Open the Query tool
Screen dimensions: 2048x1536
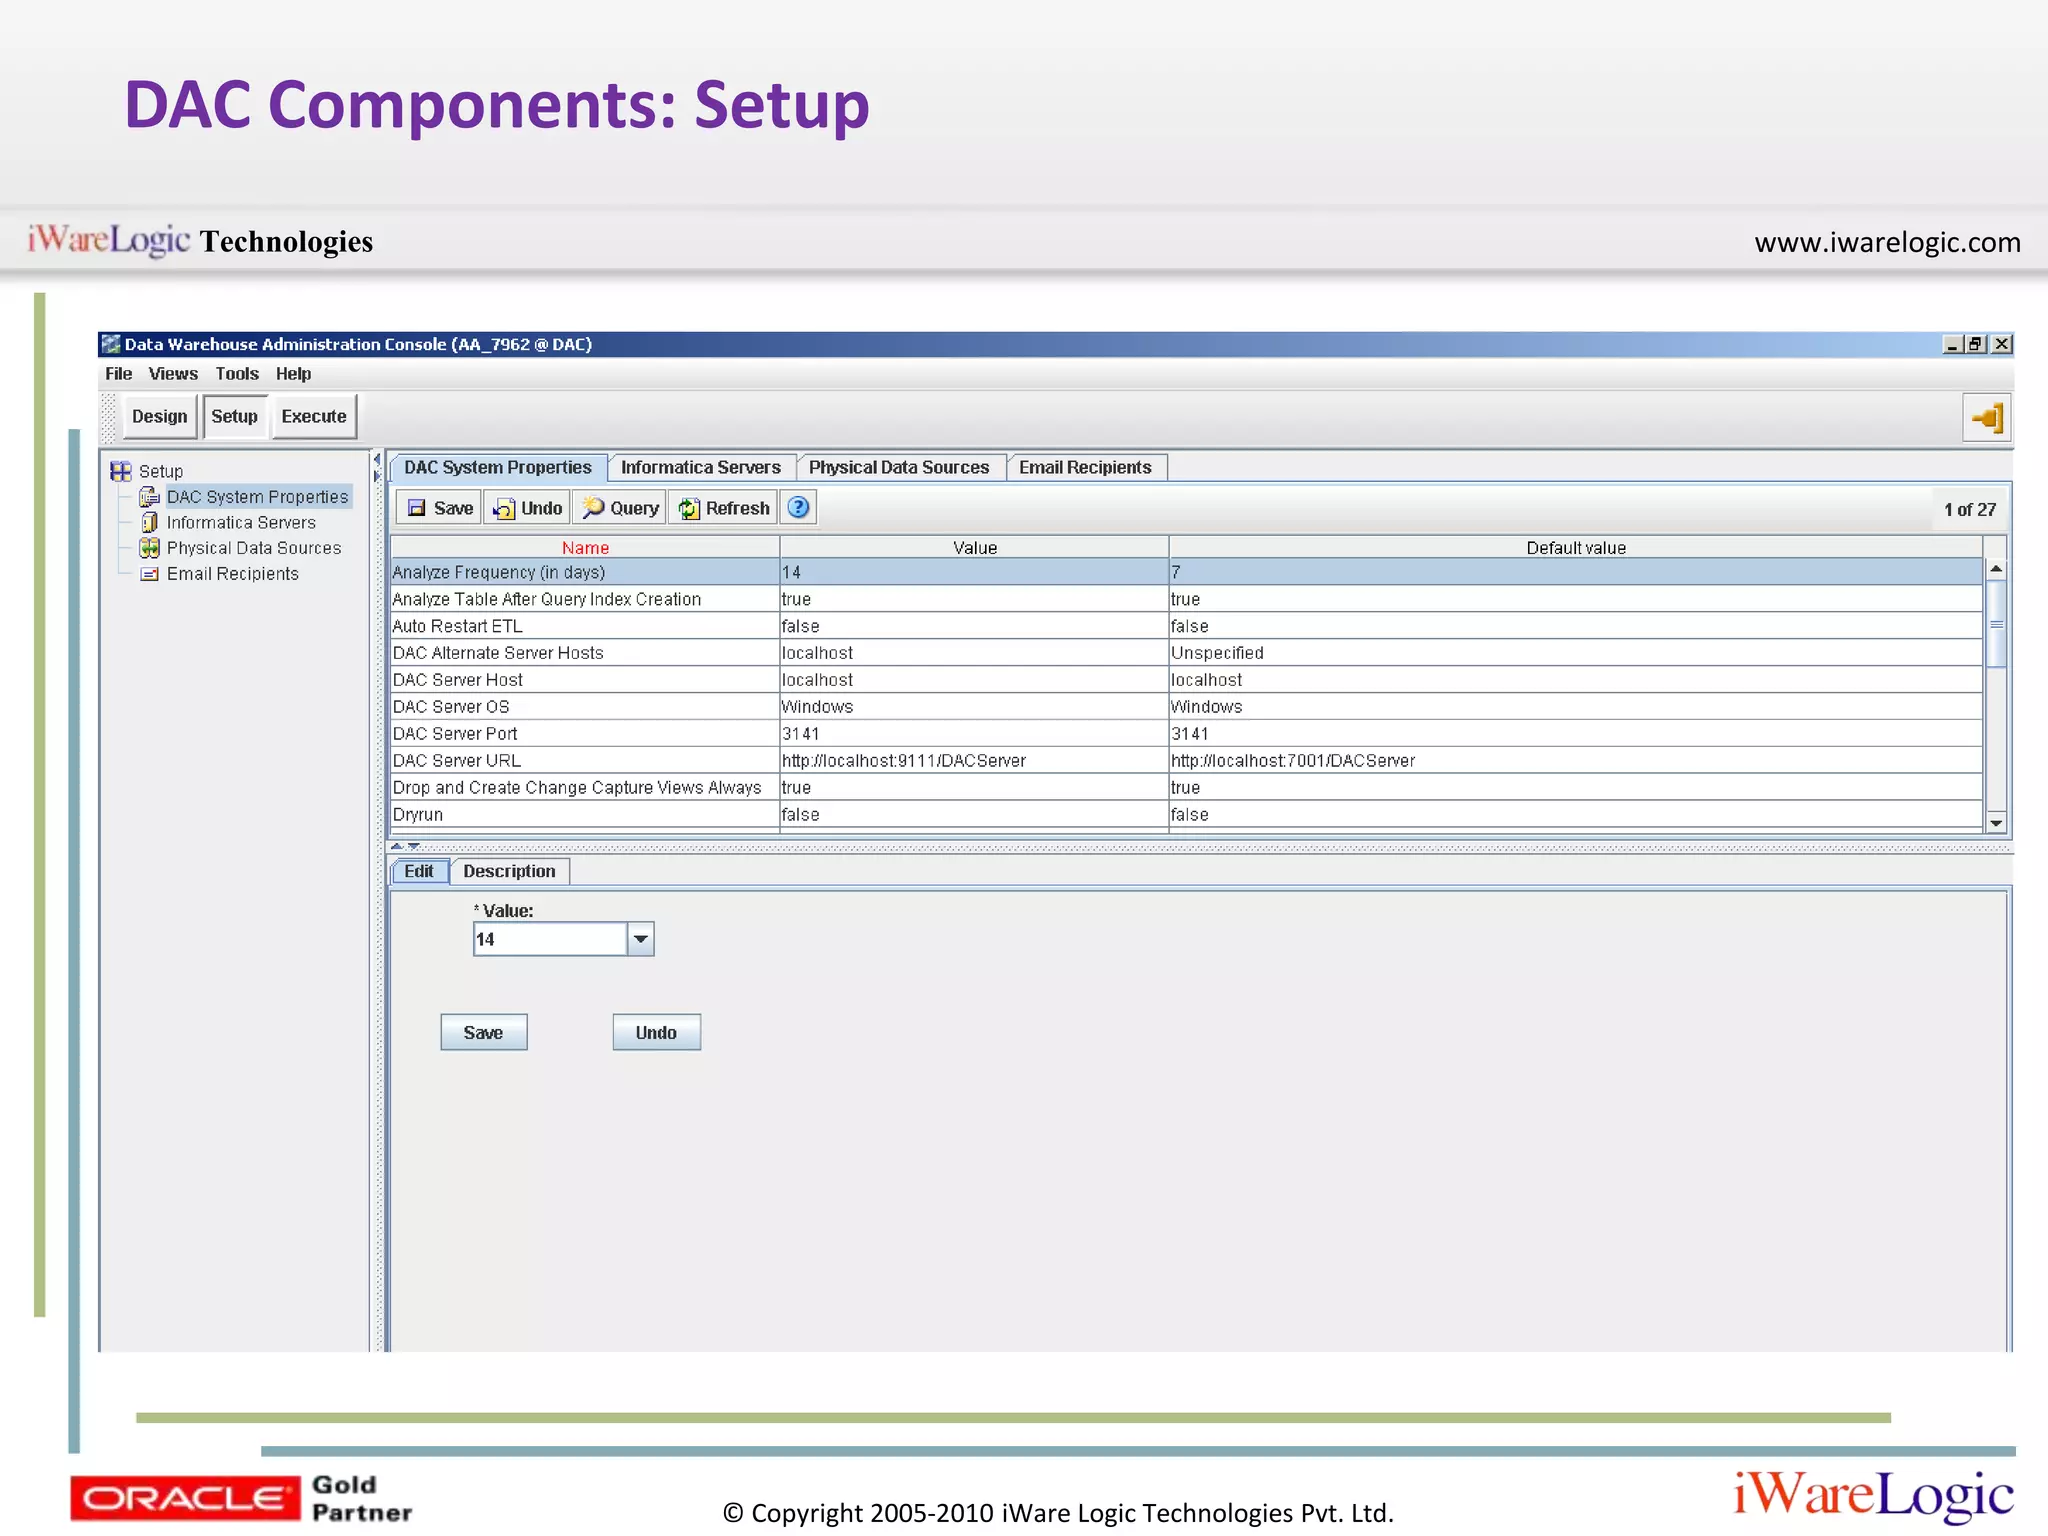click(x=620, y=508)
